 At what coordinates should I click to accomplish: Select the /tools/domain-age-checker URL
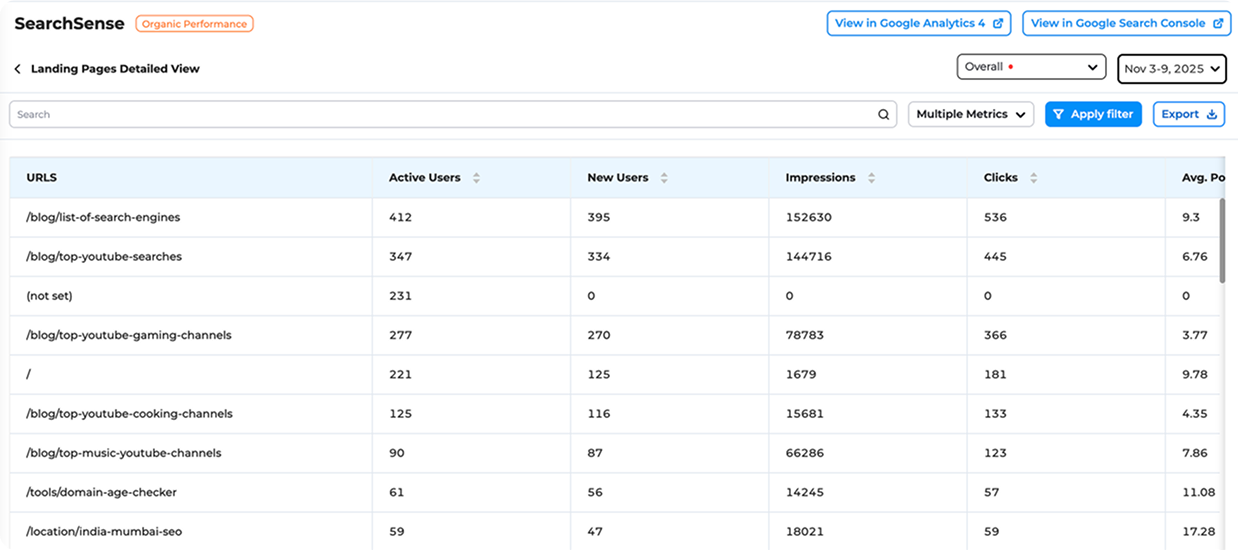(x=101, y=492)
